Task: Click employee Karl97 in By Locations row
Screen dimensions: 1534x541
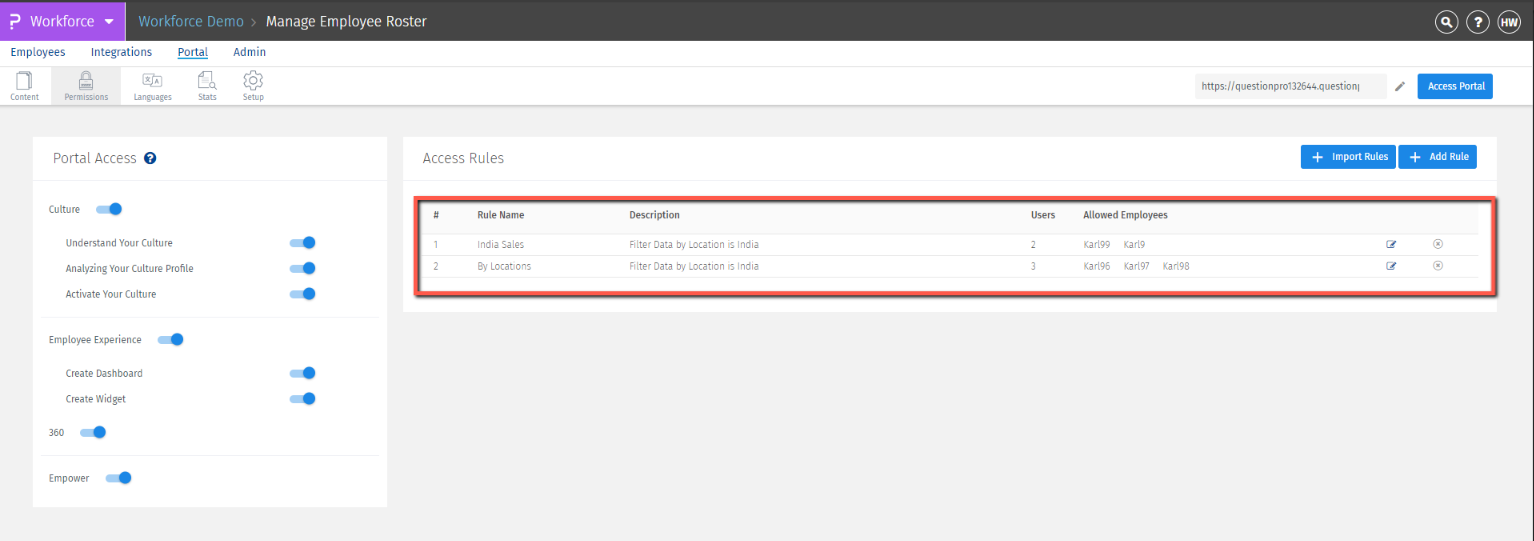Action: [1137, 266]
